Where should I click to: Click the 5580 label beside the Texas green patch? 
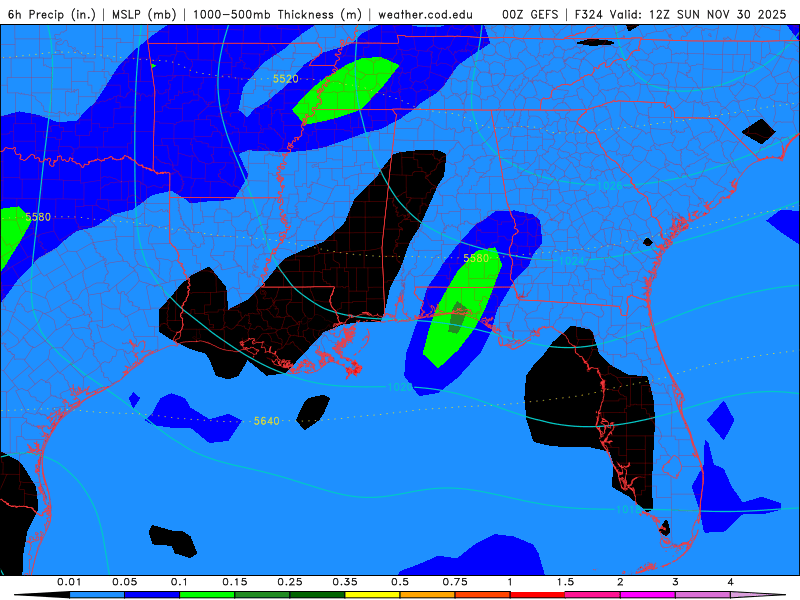38,217
